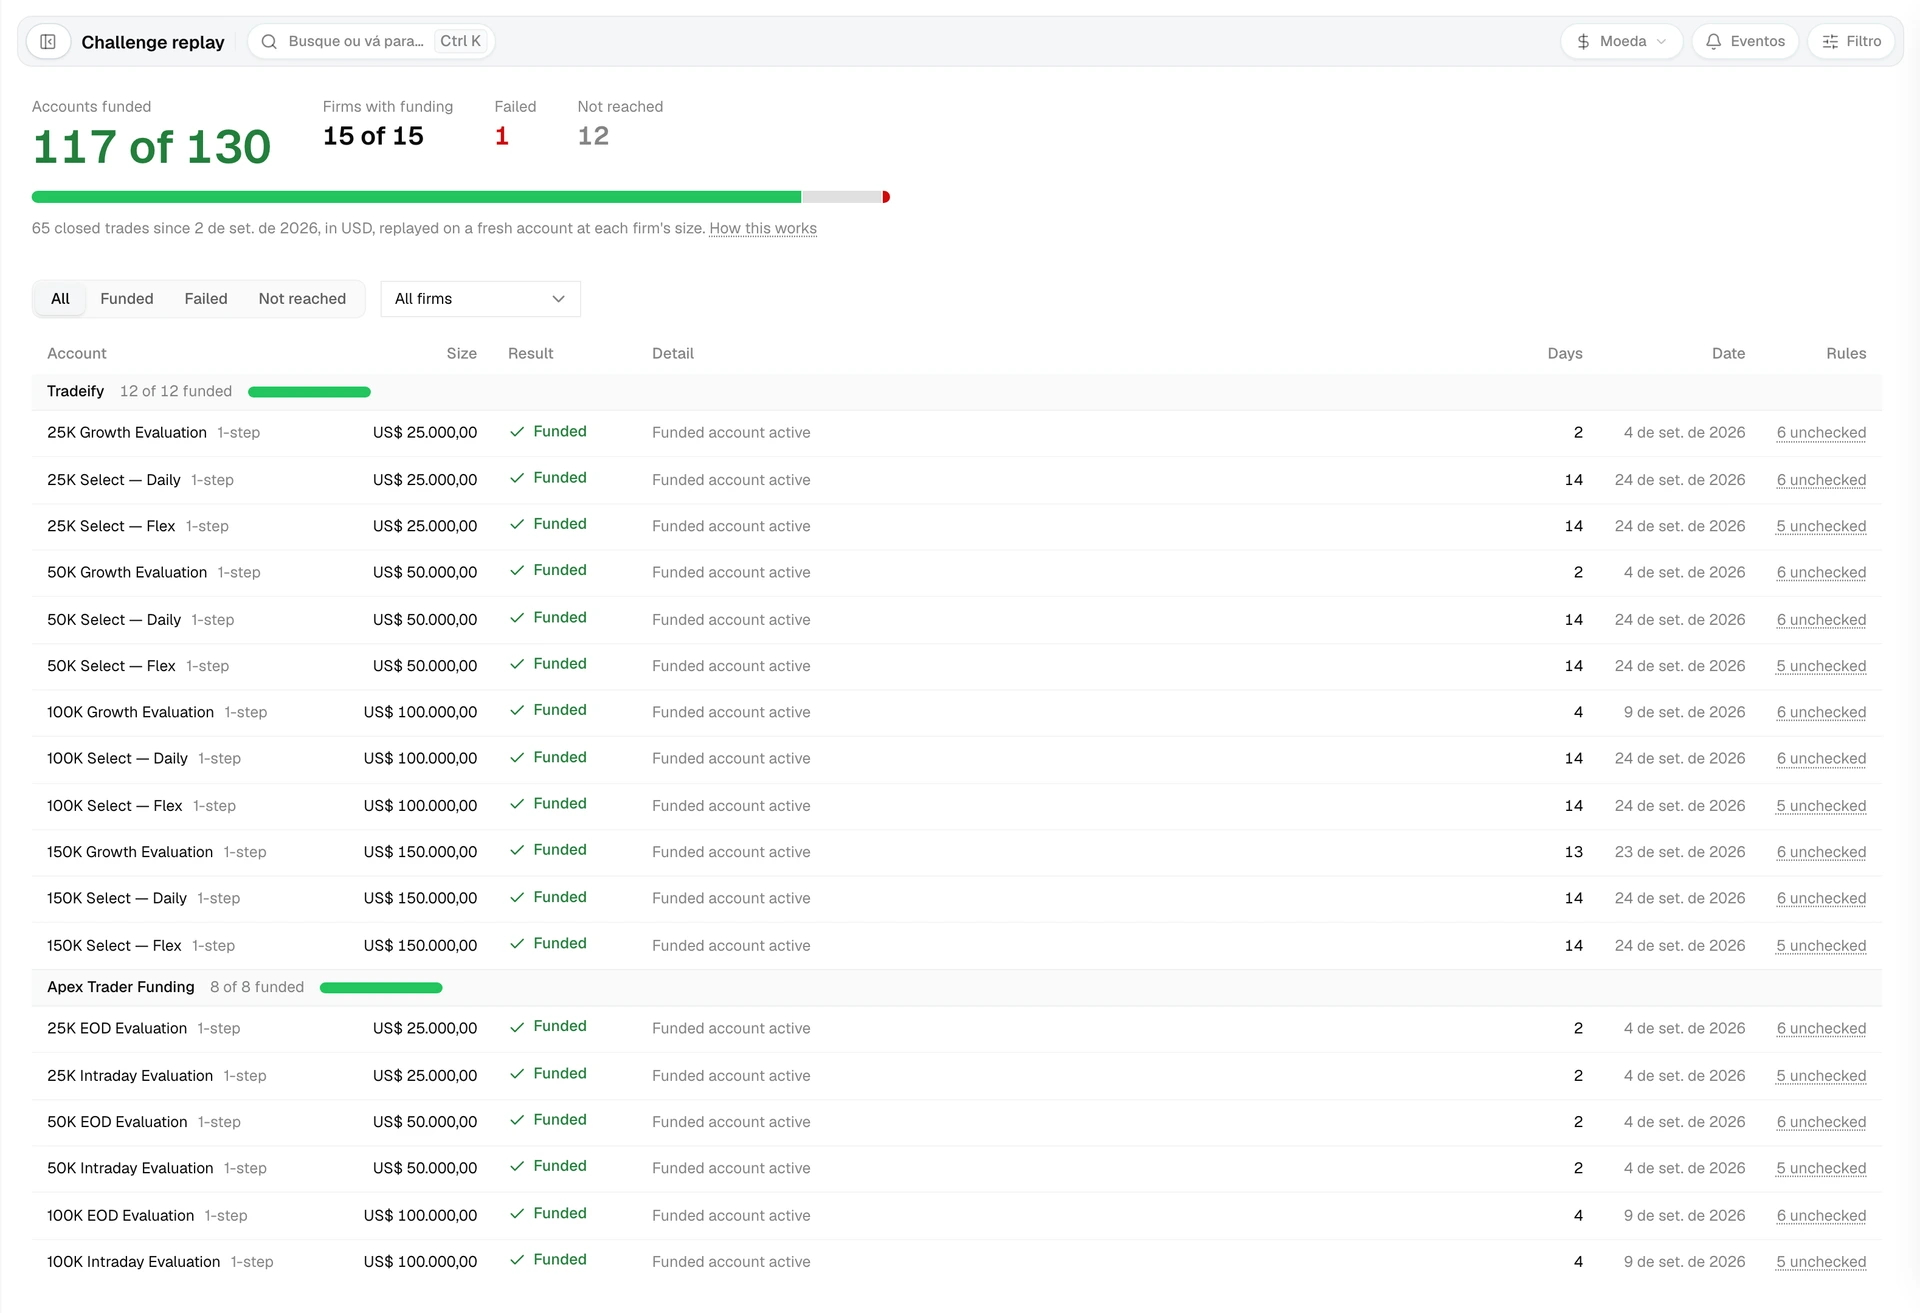Click the Failed count 1
1920x1313 pixels.
coord(502,137)
